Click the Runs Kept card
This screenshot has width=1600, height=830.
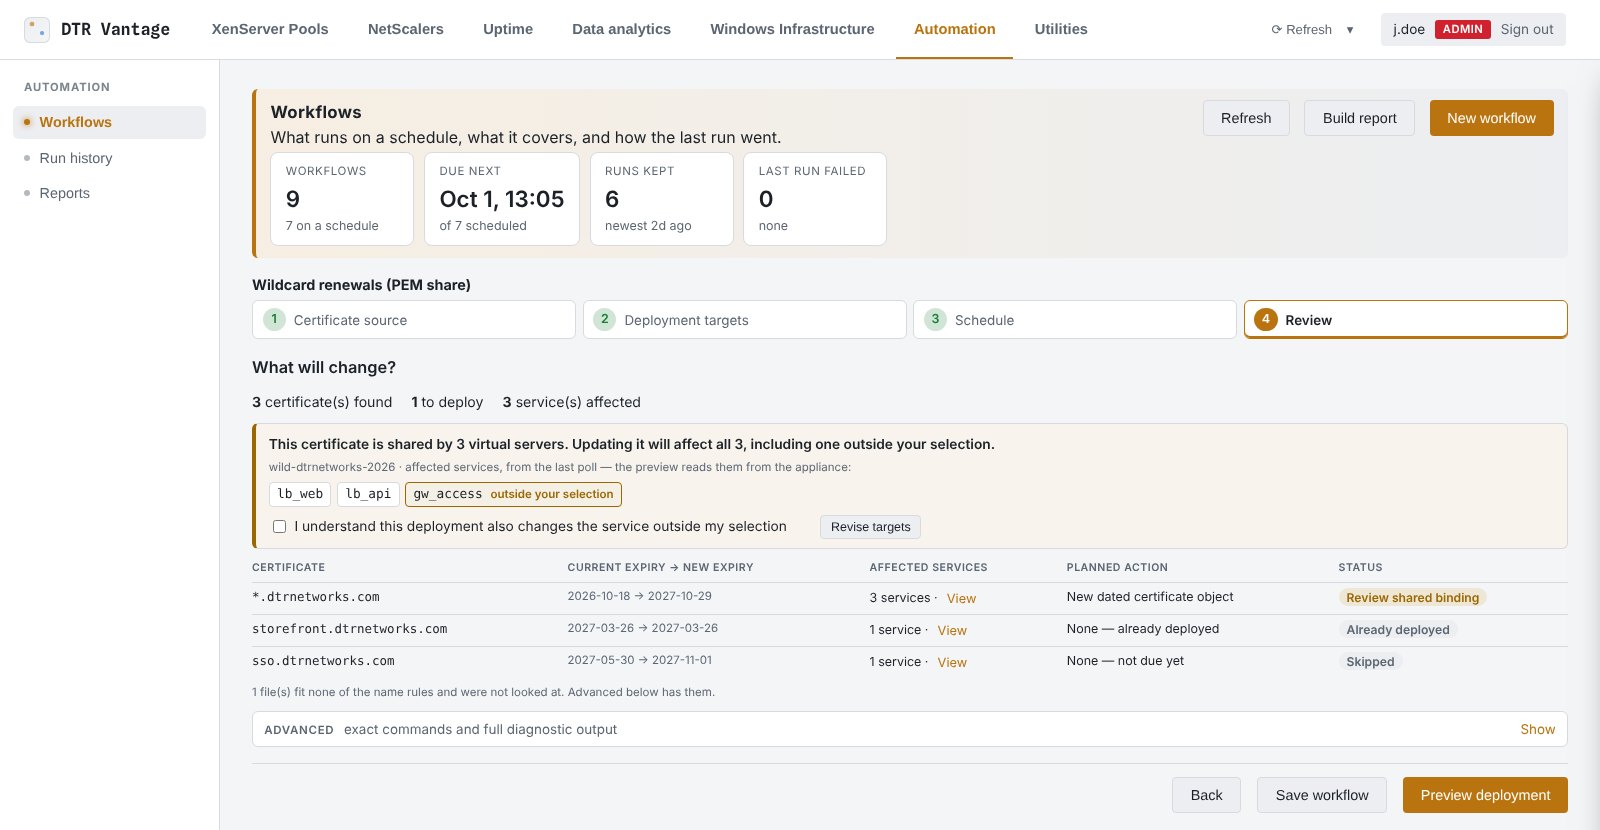662,199
